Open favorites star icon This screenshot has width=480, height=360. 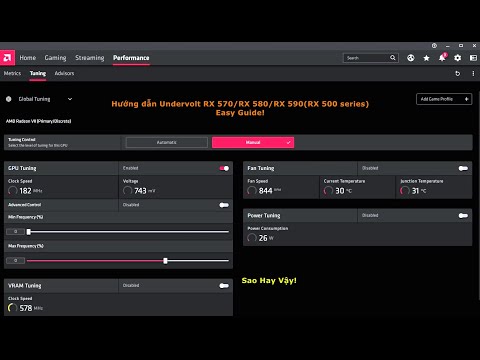pos(426,58)
